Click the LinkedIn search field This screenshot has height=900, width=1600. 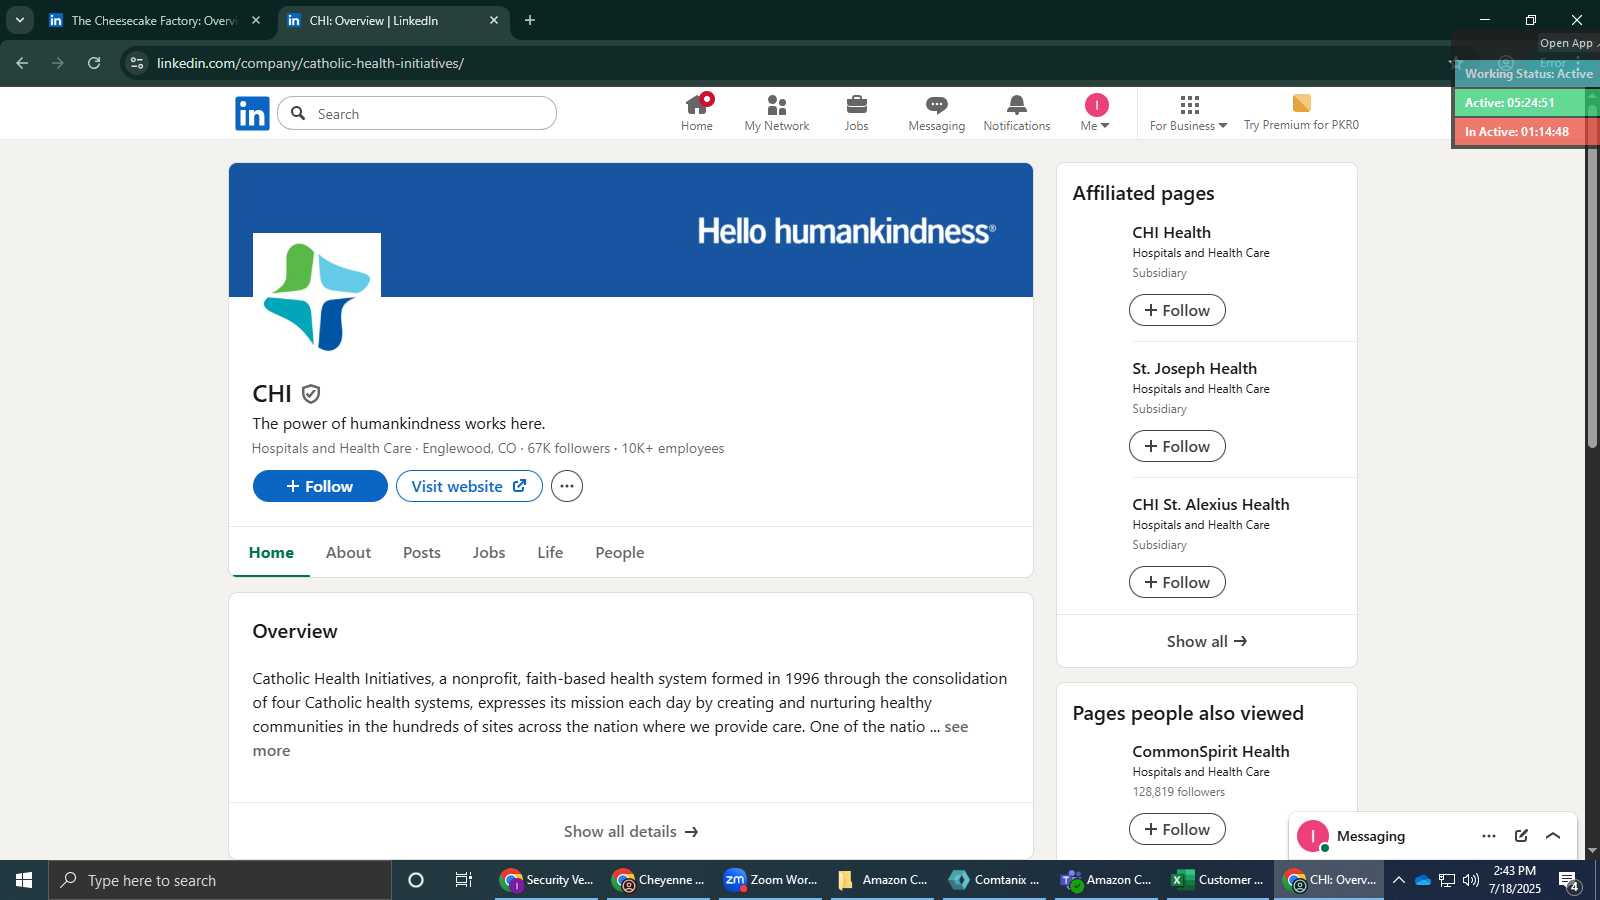(x=417, y=113)
